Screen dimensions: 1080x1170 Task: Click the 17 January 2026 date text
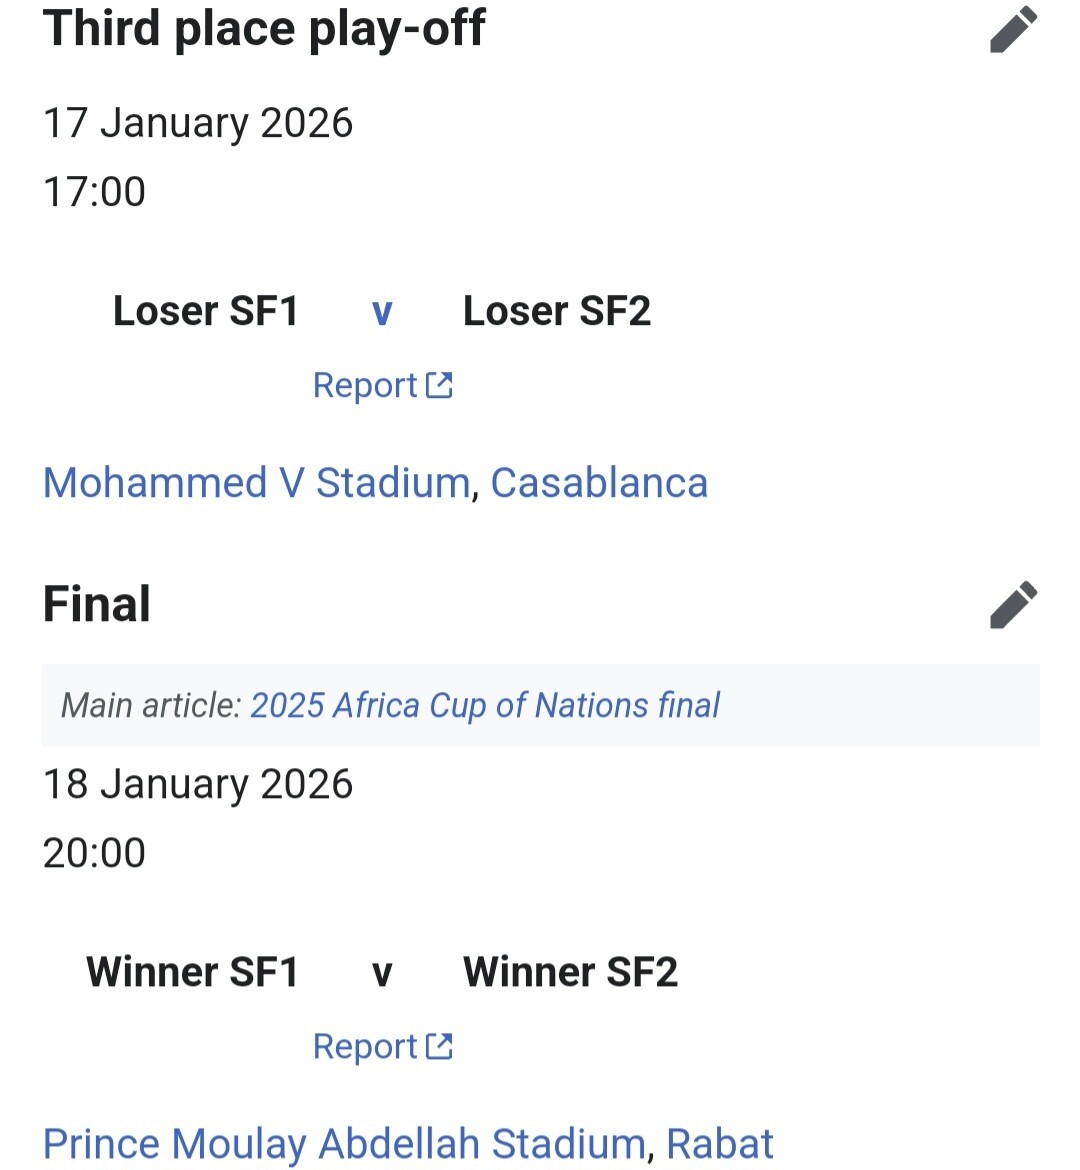point(198,124)
